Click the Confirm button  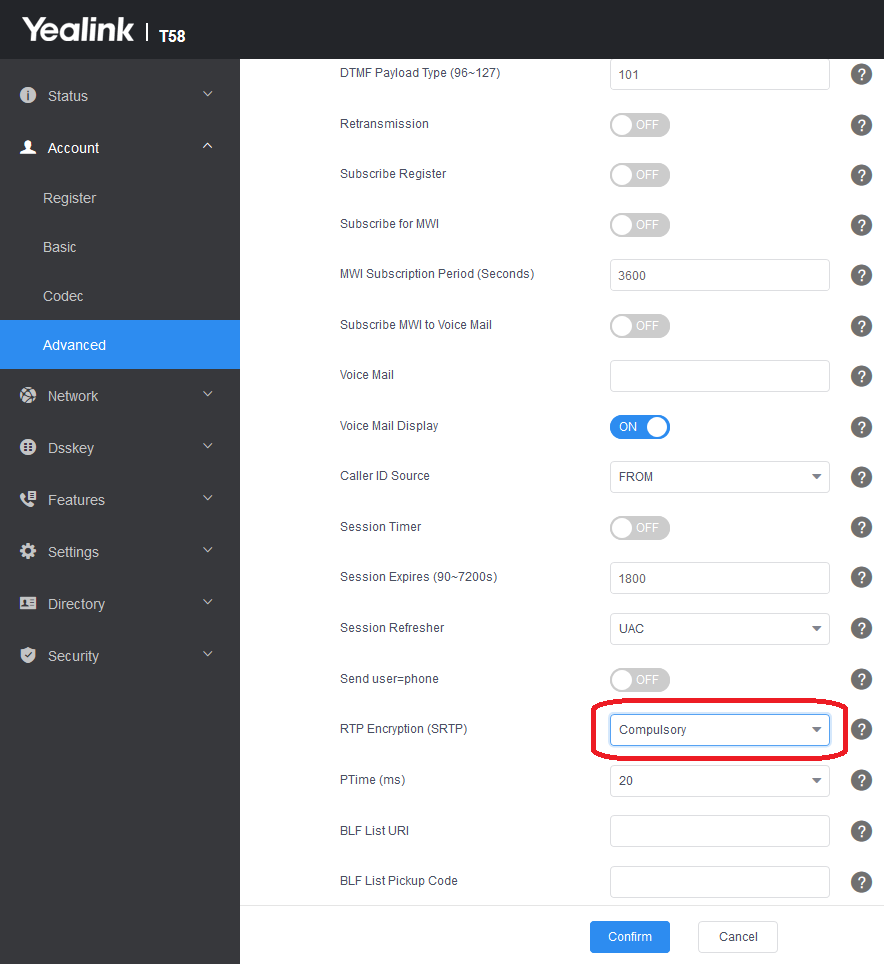tap(630, 937)
